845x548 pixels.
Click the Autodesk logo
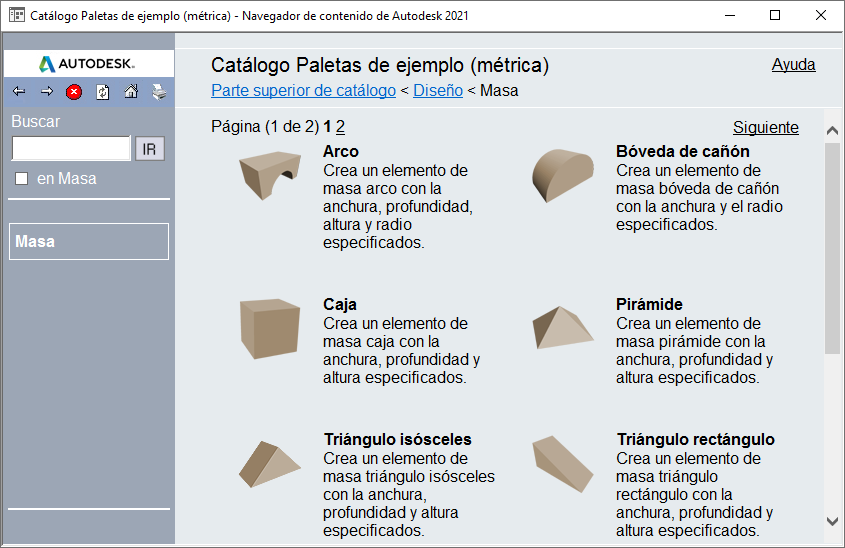(x=87, y=64)
